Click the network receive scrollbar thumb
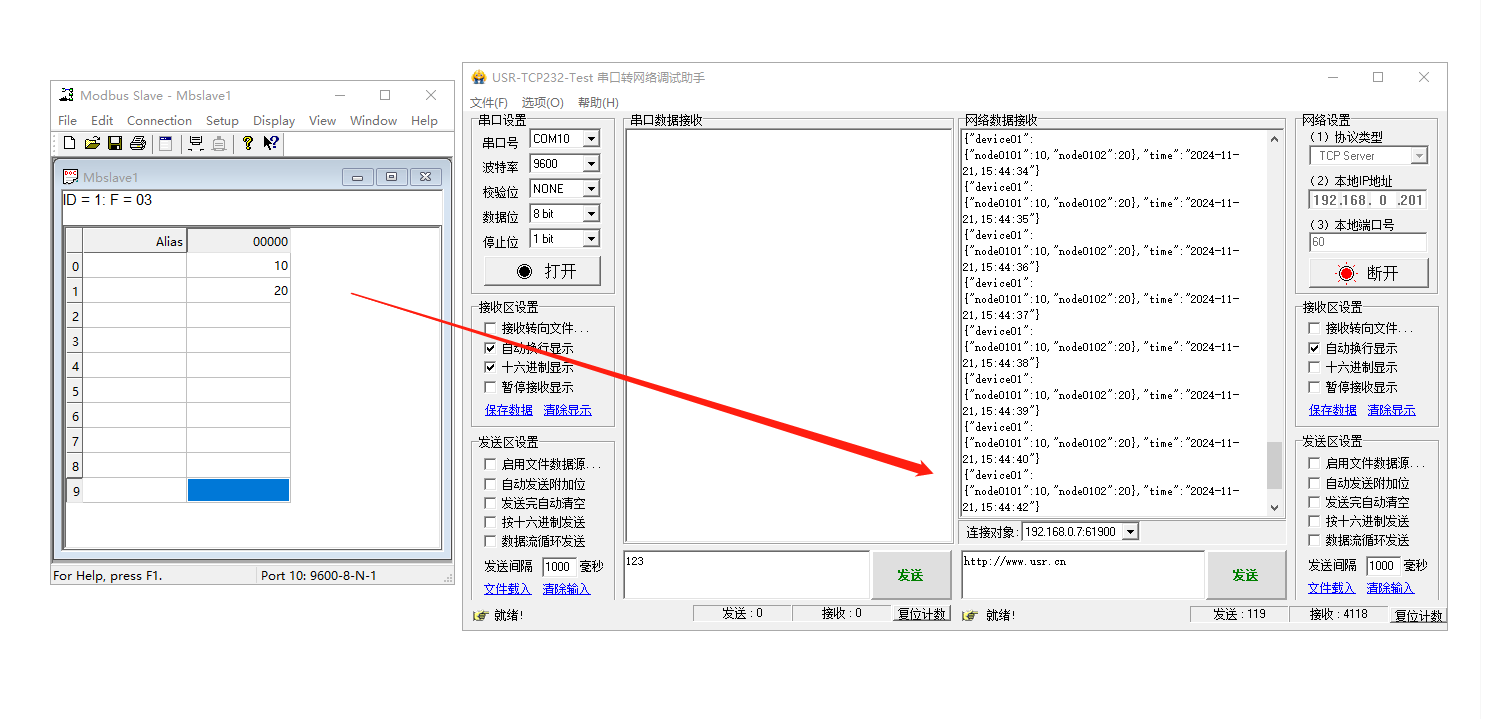This screenshot has width=1499, height=719. [x=1274, y=466]
